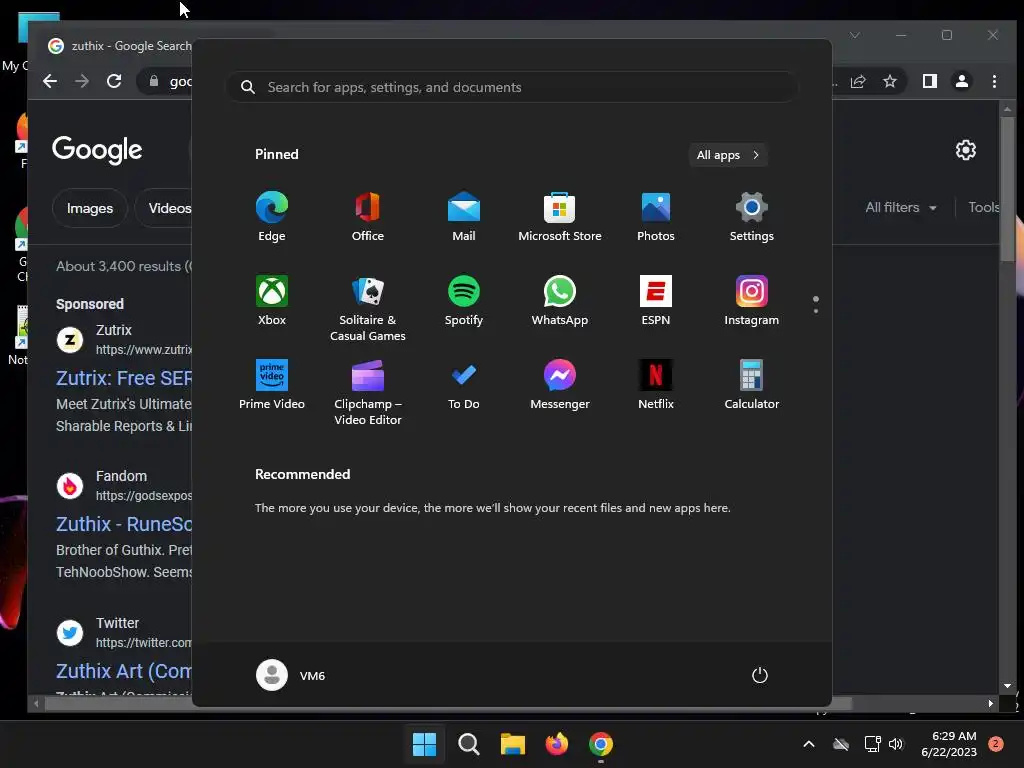1024x768 pixels.
Task: Open the network status tray icon
Action: 872,744
